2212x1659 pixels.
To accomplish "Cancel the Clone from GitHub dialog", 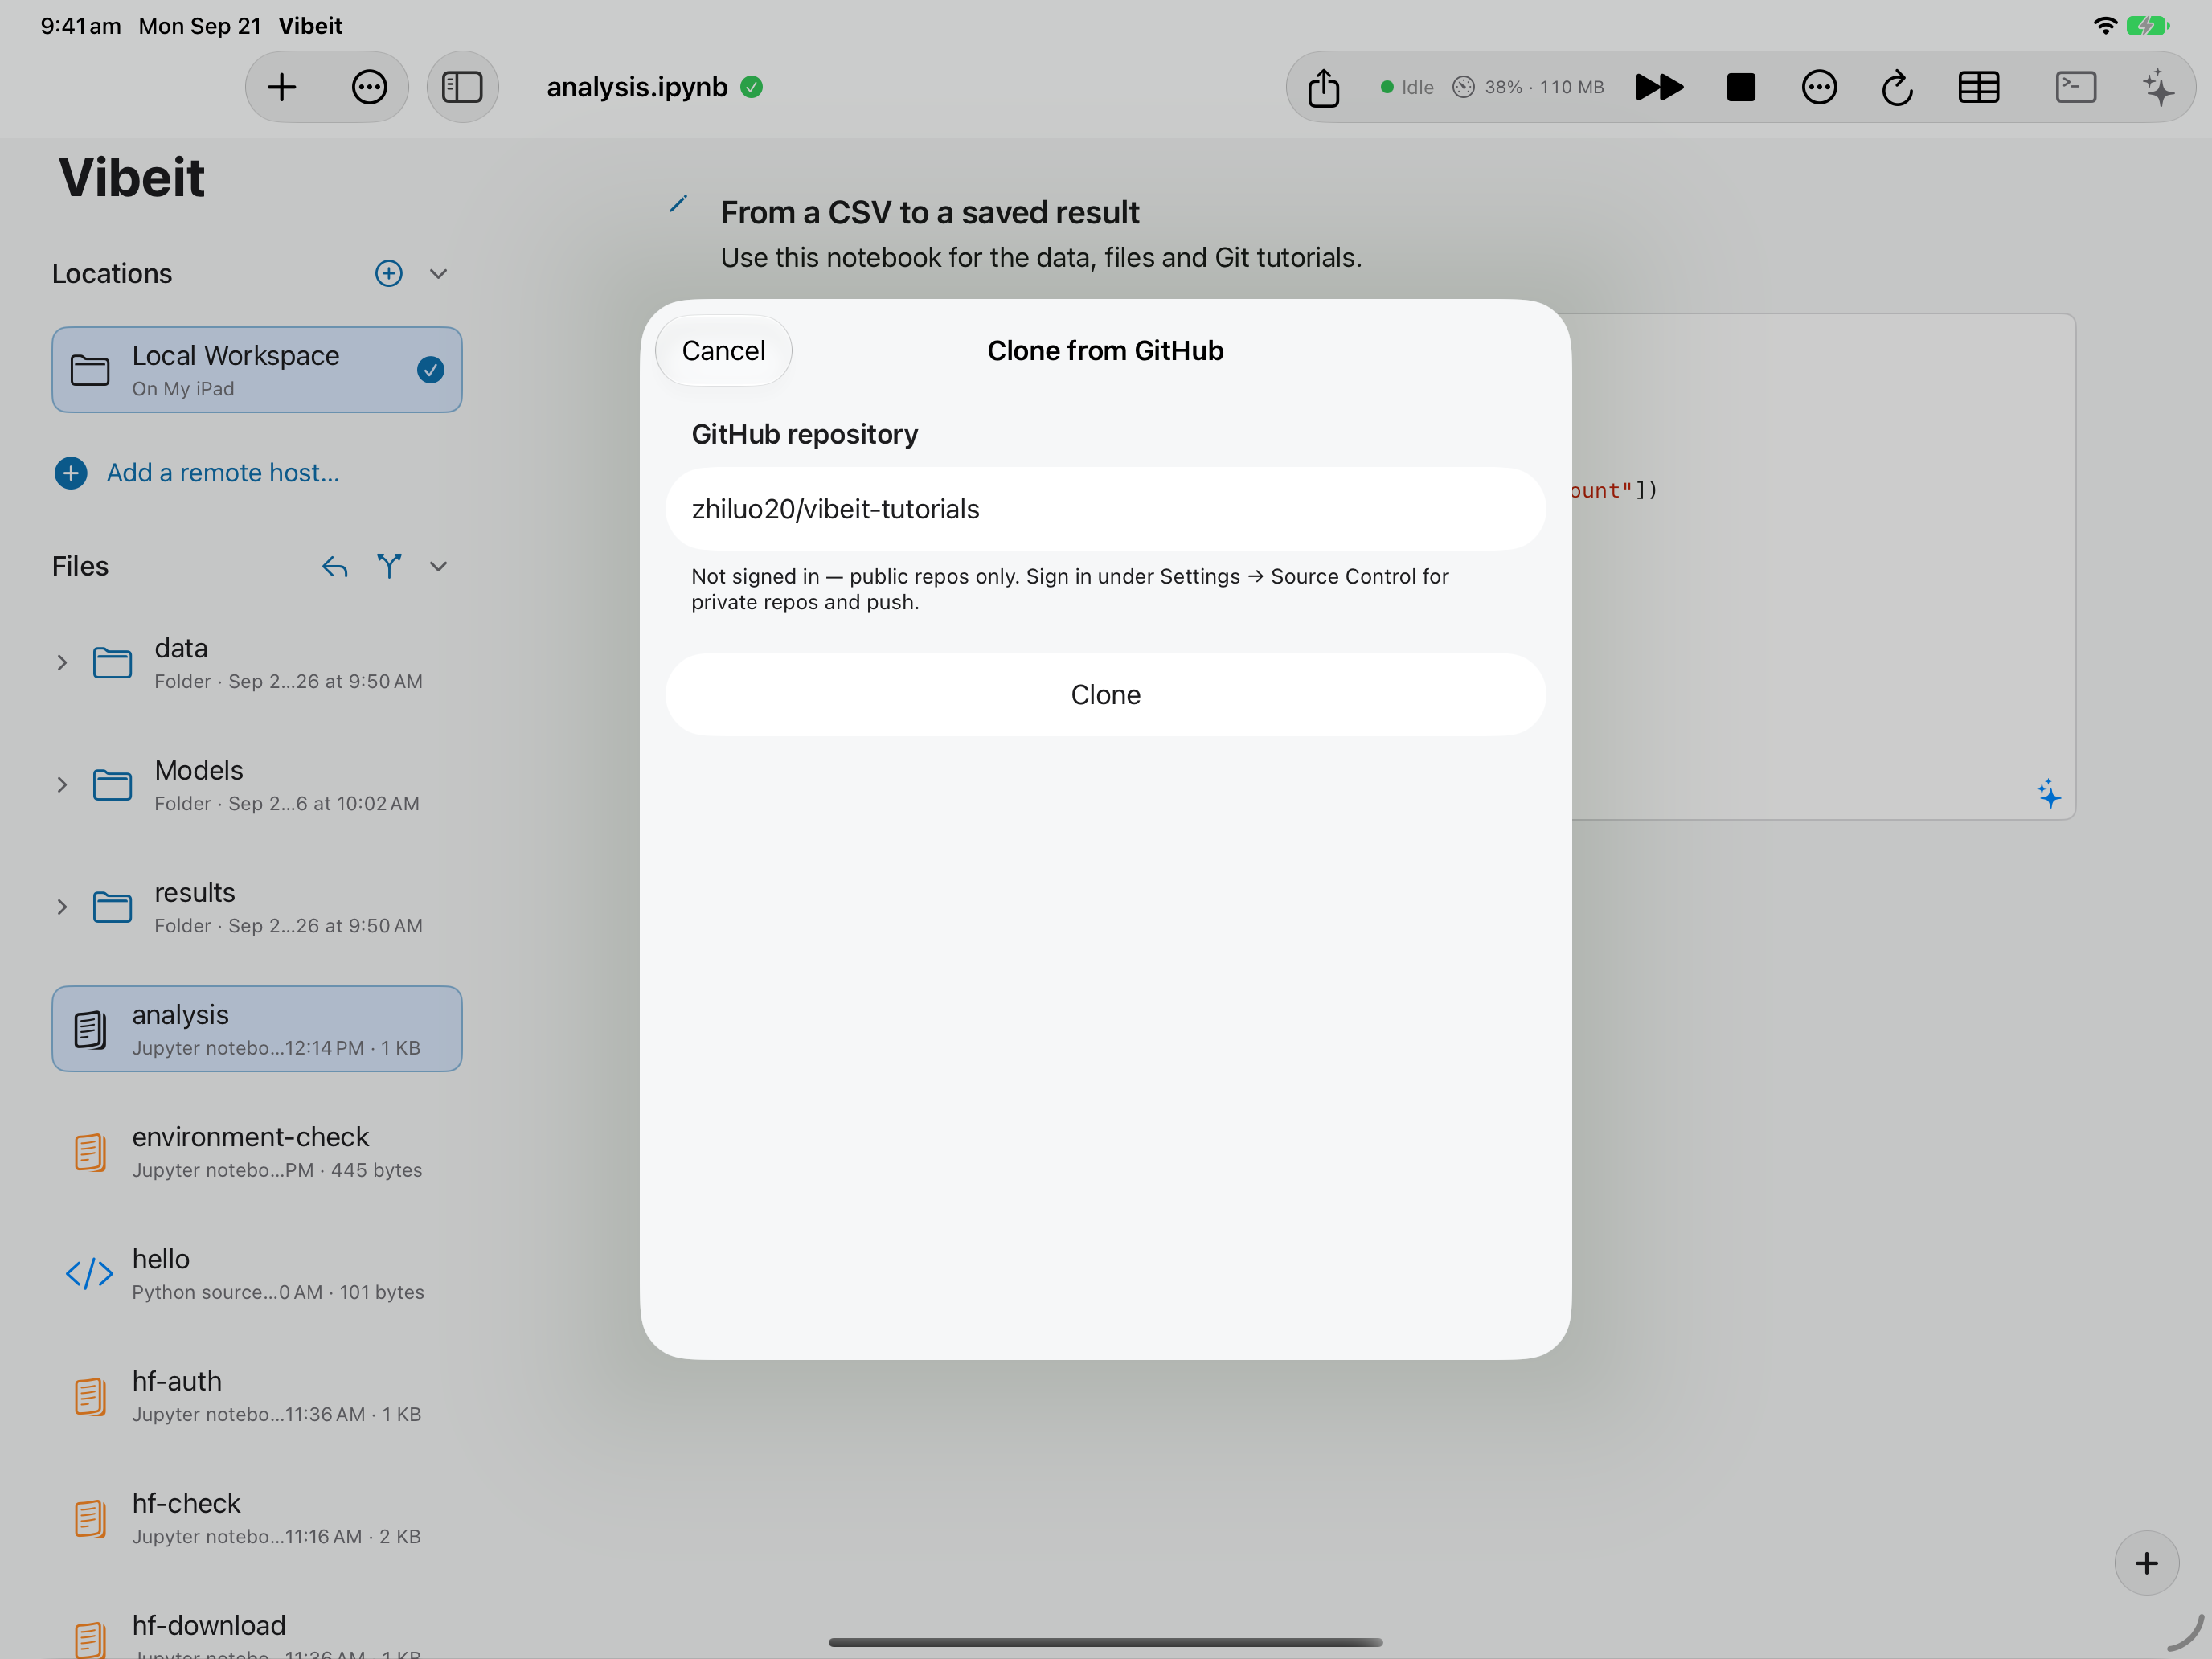I will 723,350.
